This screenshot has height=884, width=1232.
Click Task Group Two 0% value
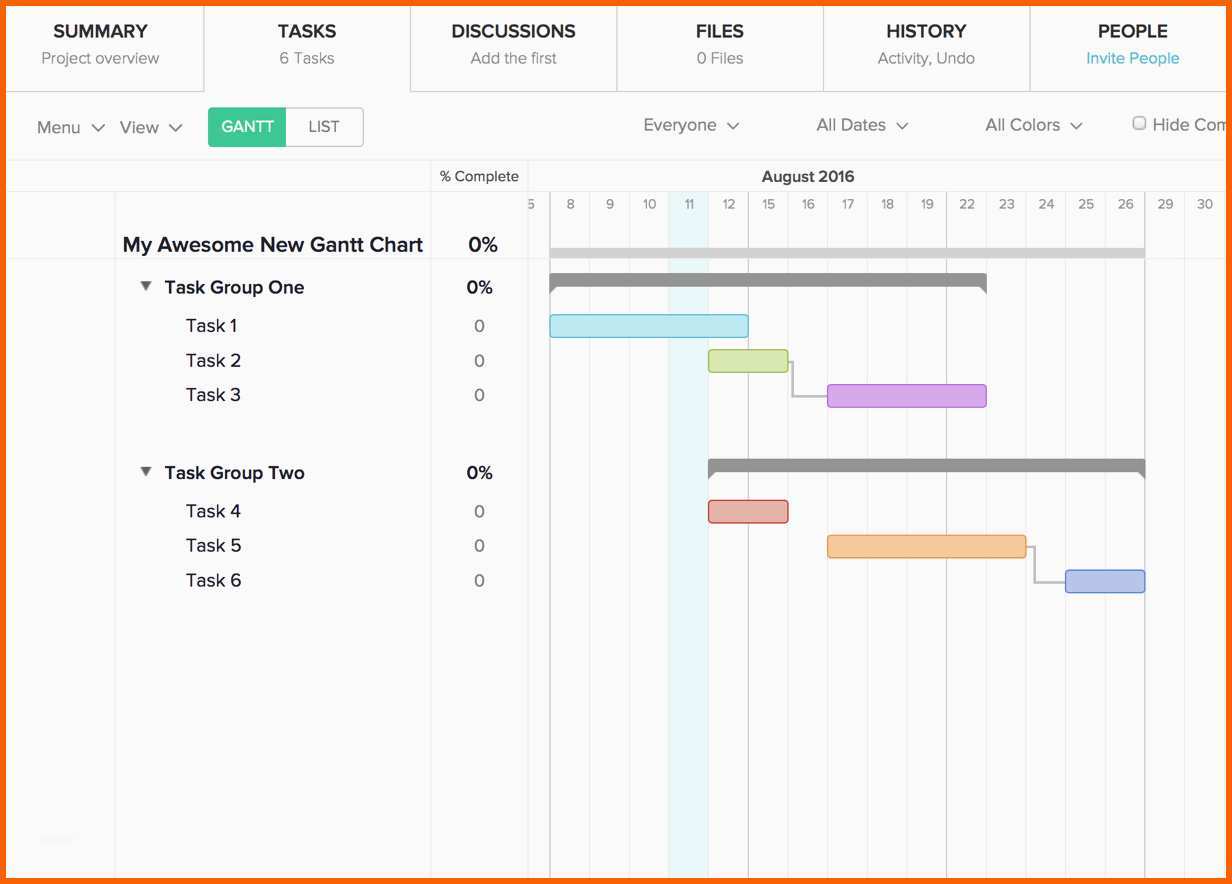point(480,473)
